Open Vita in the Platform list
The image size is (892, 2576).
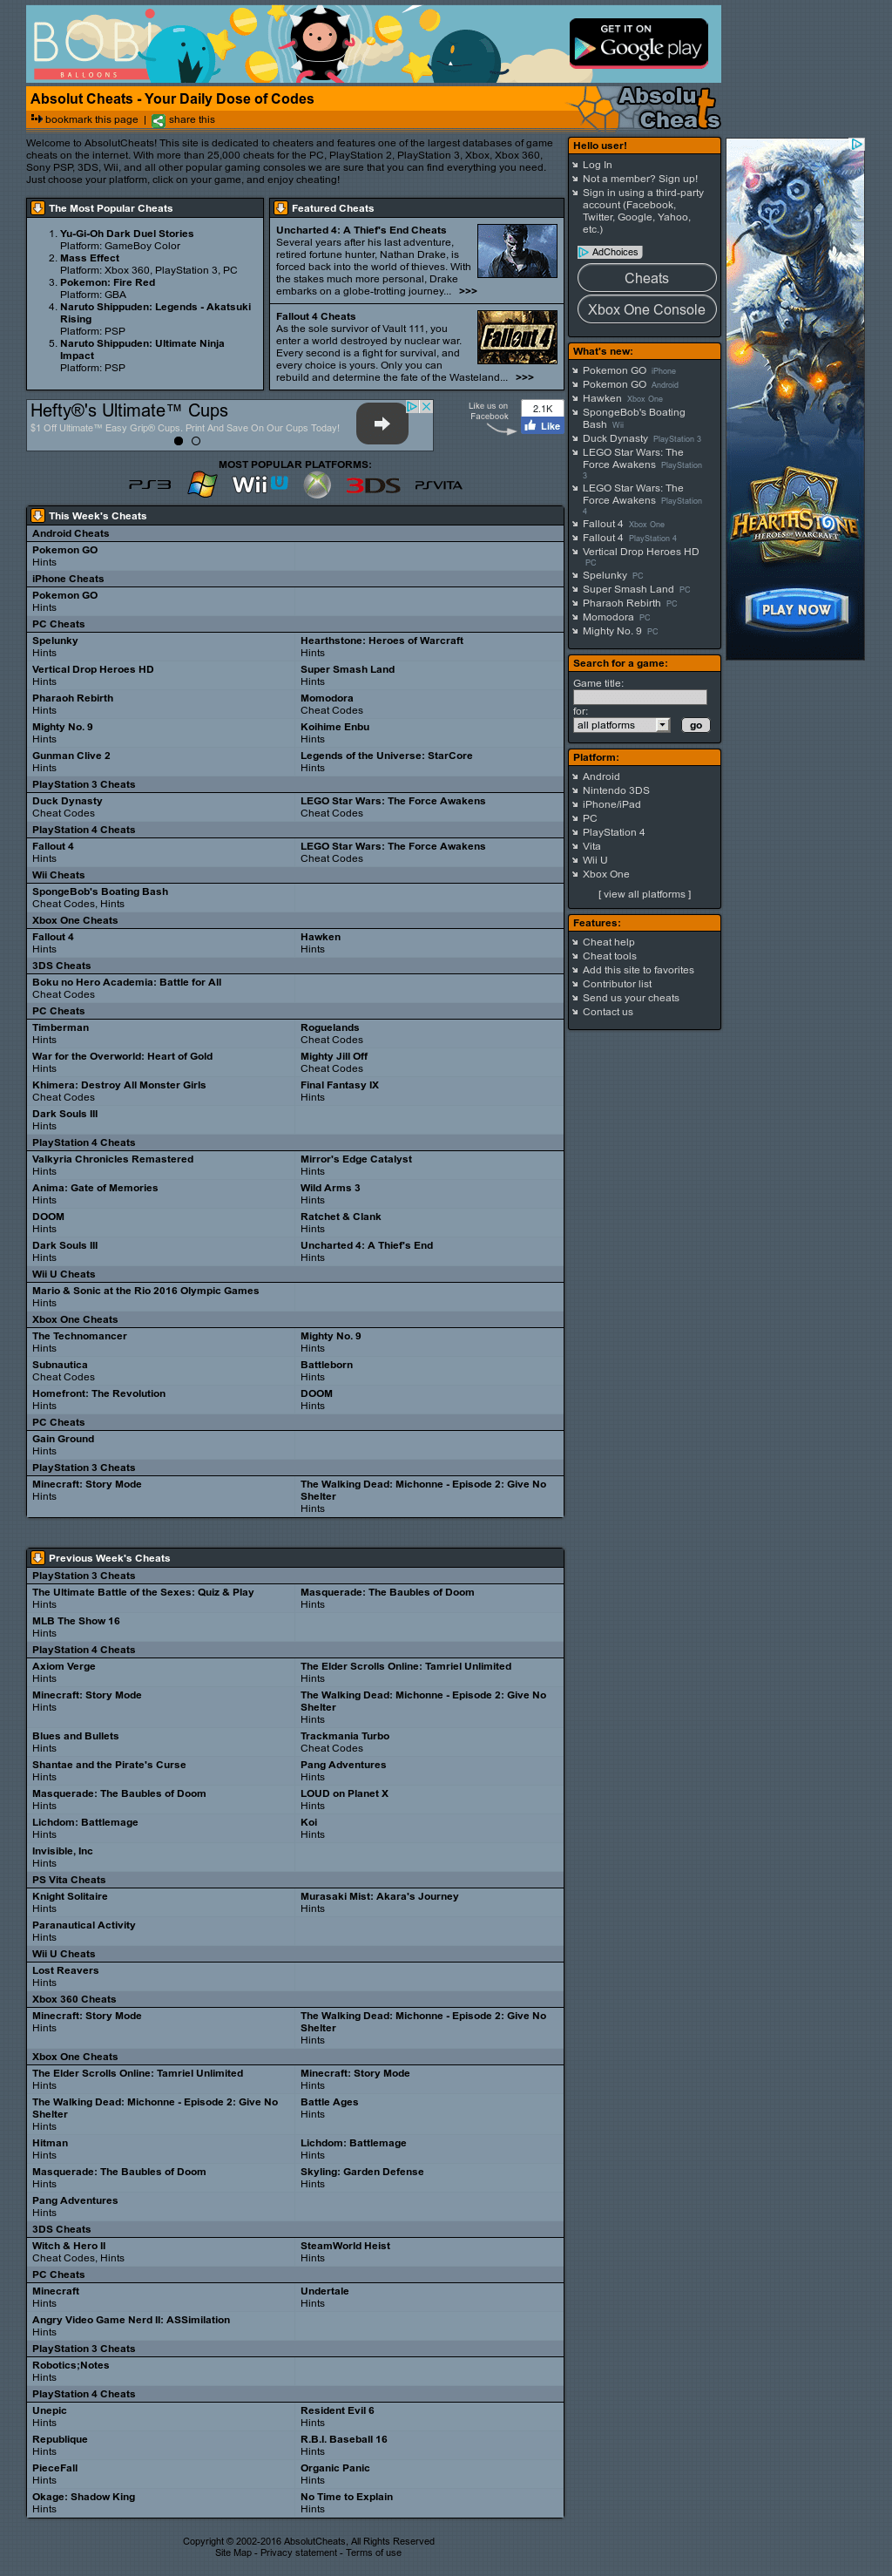click(x=592, y=846)
